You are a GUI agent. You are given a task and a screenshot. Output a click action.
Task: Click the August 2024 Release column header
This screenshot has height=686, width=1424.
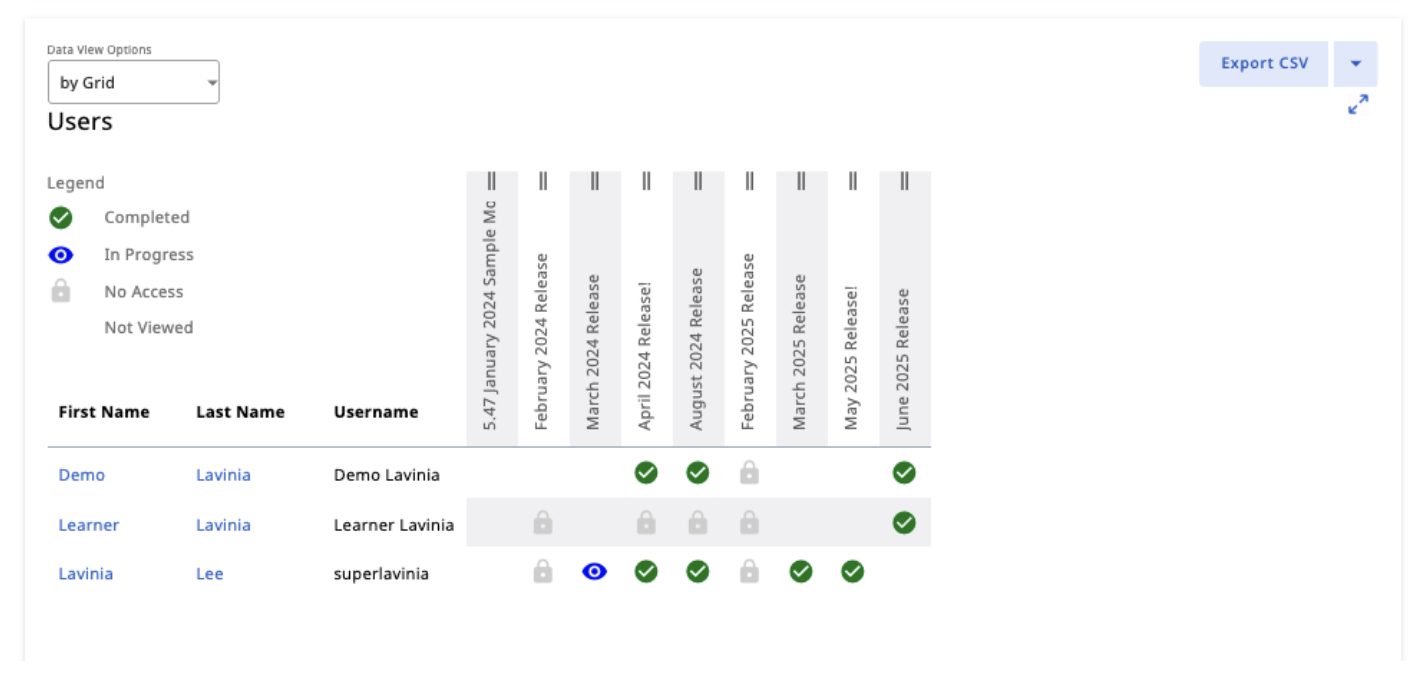click(x=697, y=349)
